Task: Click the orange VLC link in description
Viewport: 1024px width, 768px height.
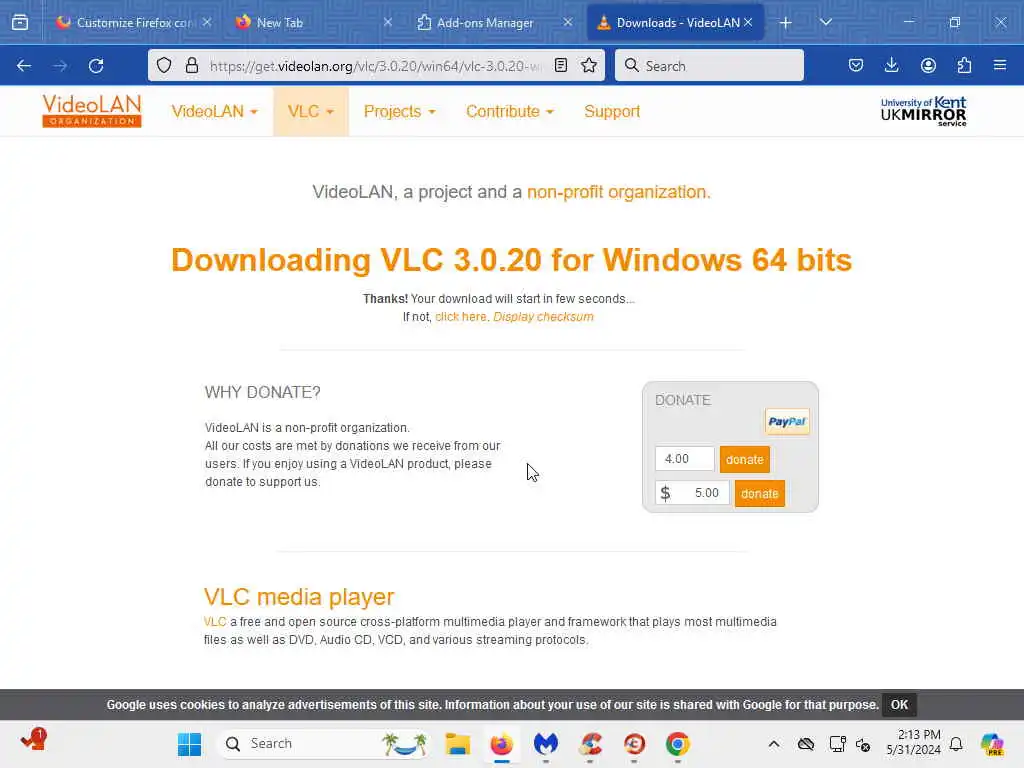Action: point(215,622)
